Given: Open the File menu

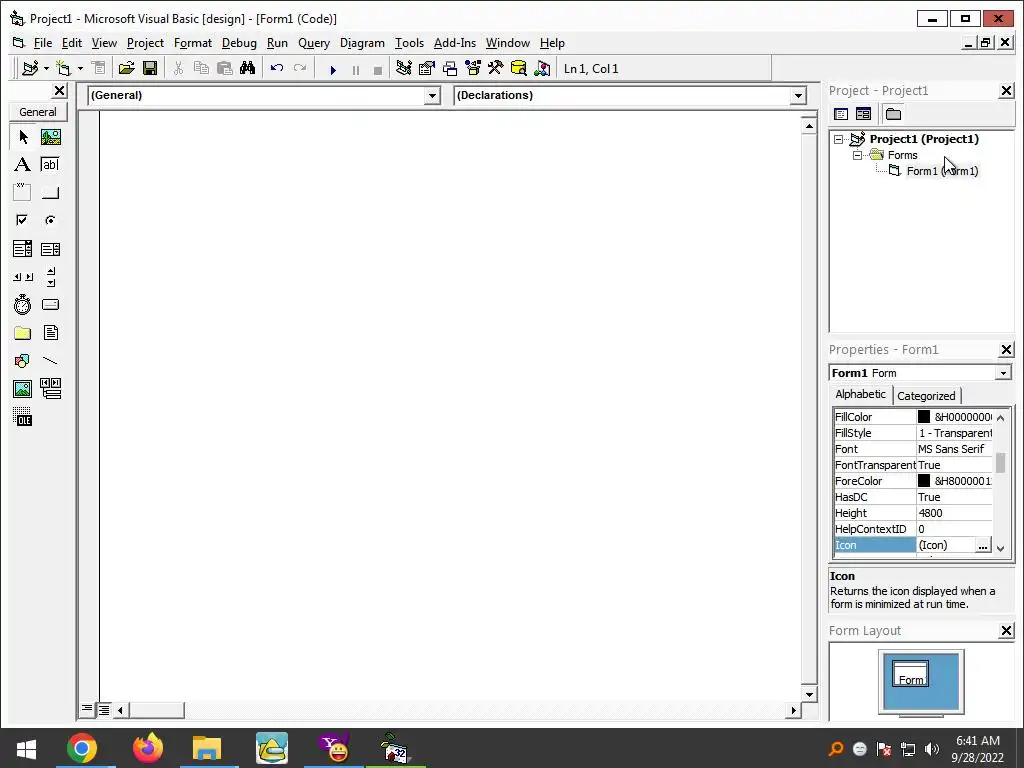Looking at the screenshot, I should click(42, 43).
